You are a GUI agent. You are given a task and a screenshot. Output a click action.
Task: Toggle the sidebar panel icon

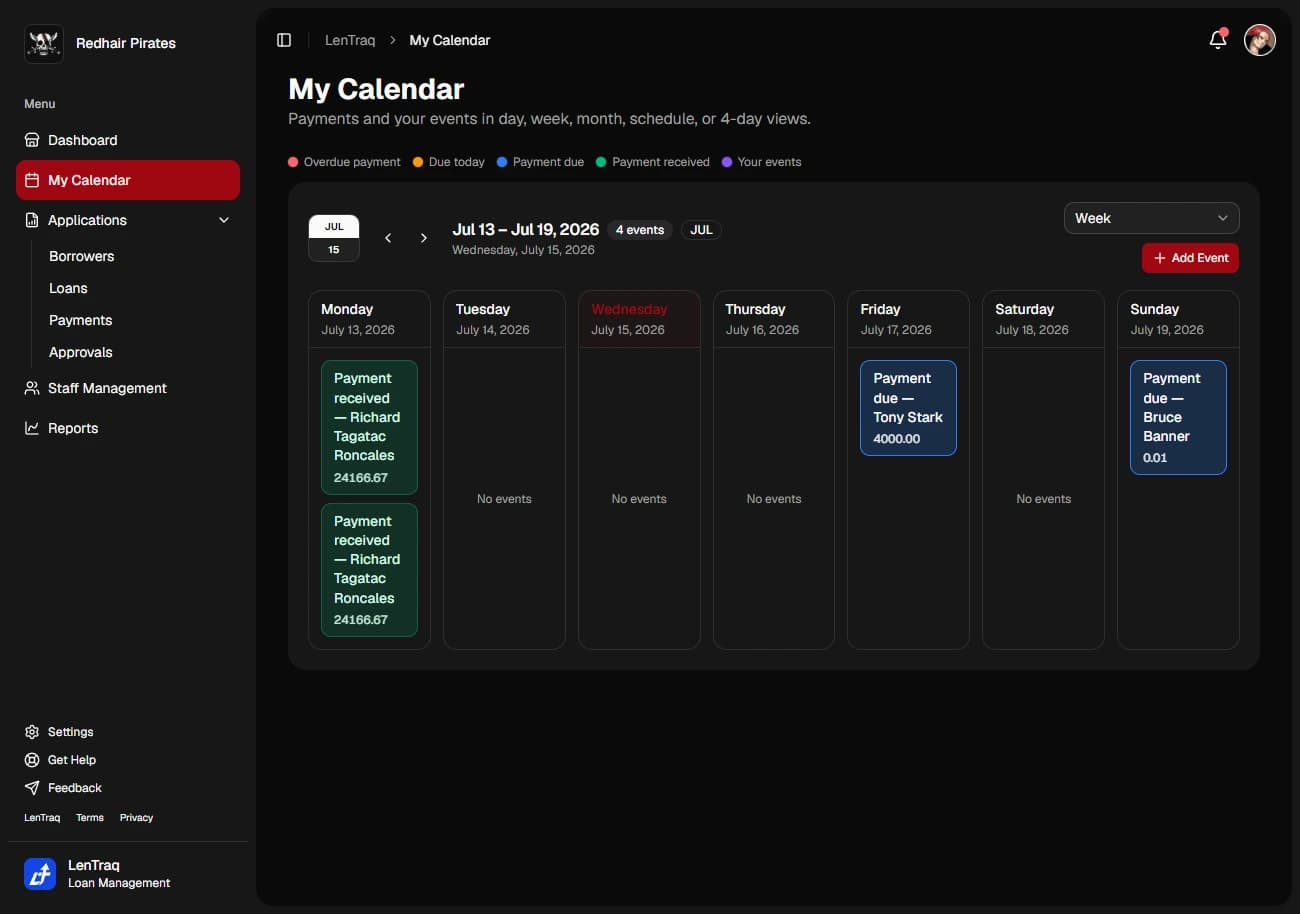[284, 40]
